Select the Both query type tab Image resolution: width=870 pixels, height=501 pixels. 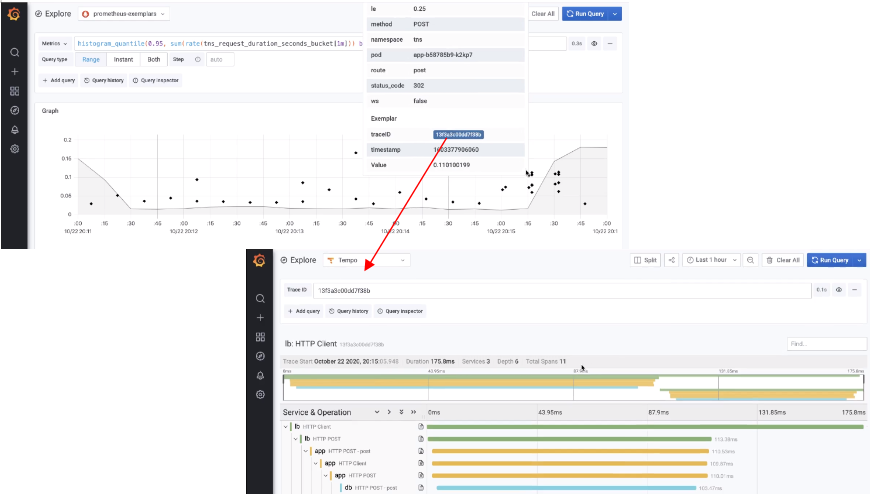pos(154,59)
